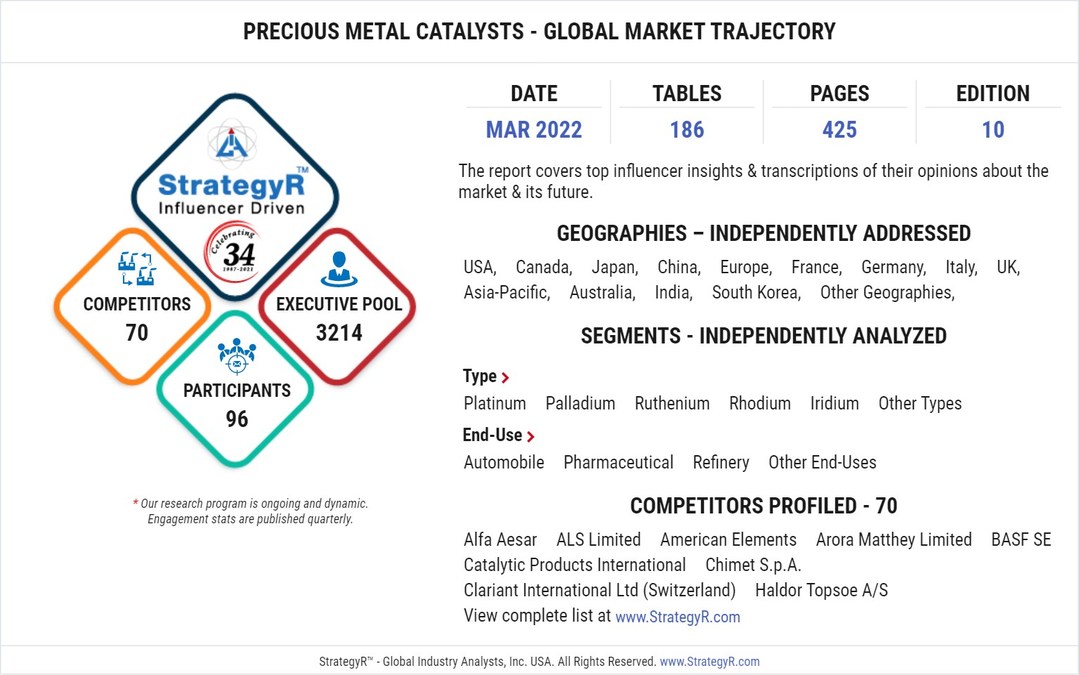Select Automobile end-use segment
This screenshot has height=675, width=1079.
(x=504, y=463)
